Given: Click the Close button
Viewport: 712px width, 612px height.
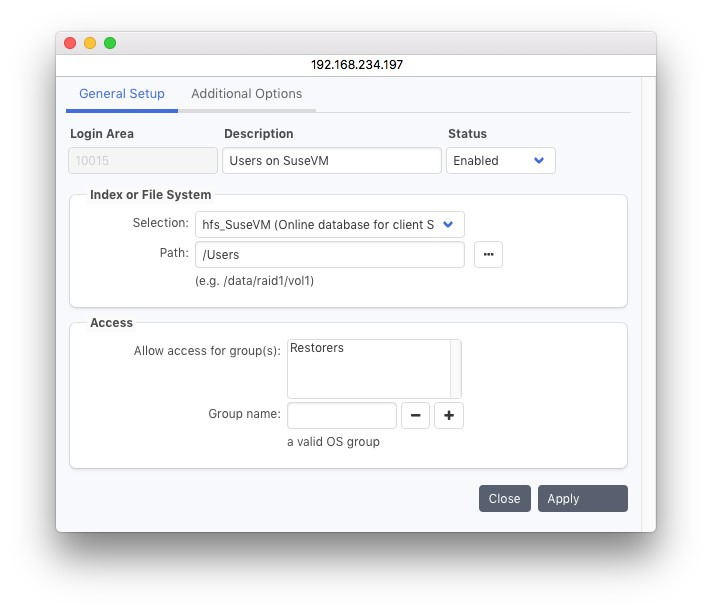Looking at the screenshot, I should click(504, 499).
